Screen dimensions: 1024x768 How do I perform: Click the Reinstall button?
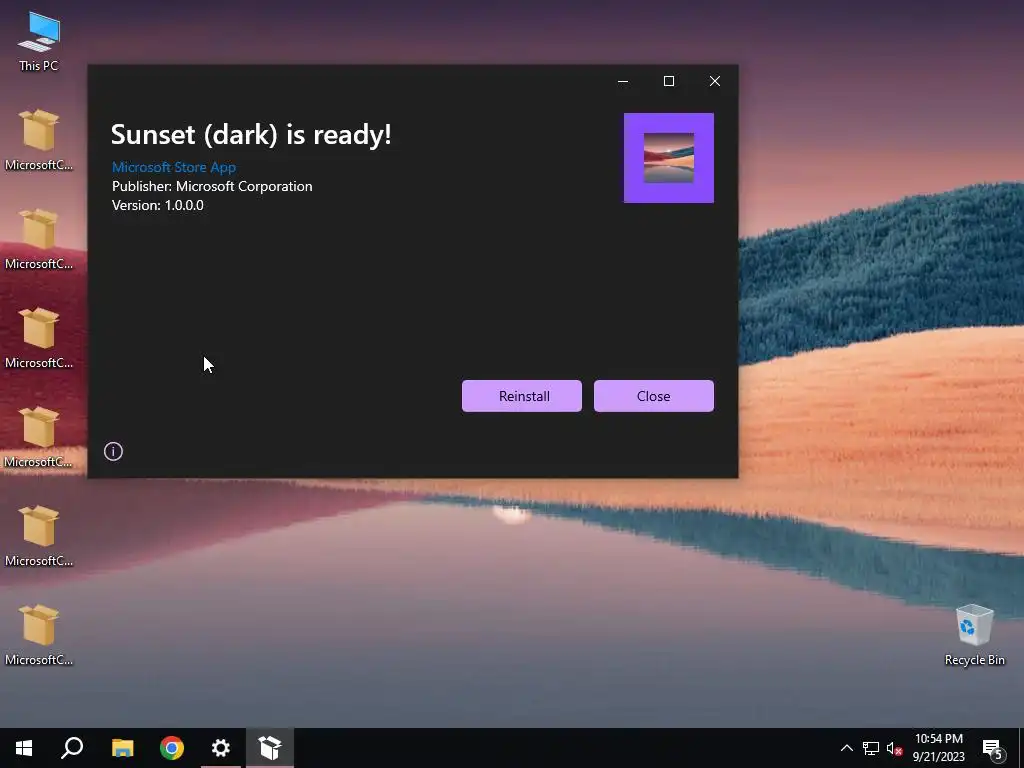522,396
